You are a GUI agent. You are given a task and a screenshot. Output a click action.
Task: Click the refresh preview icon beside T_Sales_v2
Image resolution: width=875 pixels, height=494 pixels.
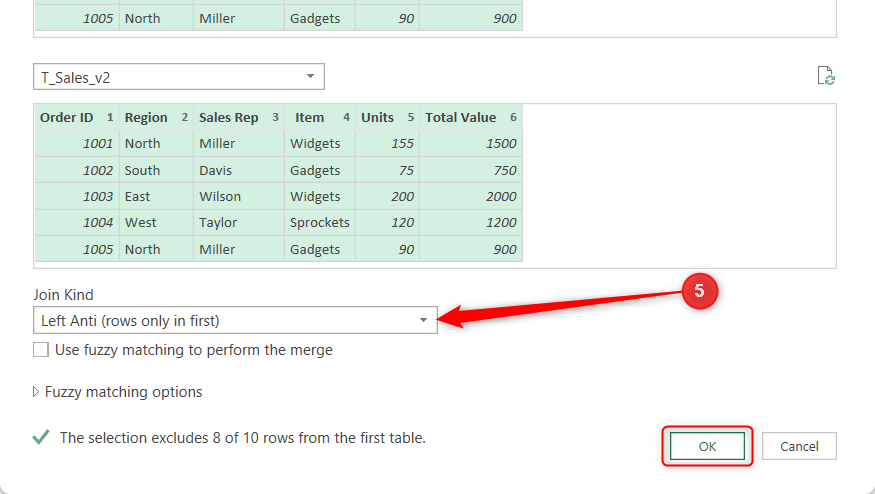[826, 76]
